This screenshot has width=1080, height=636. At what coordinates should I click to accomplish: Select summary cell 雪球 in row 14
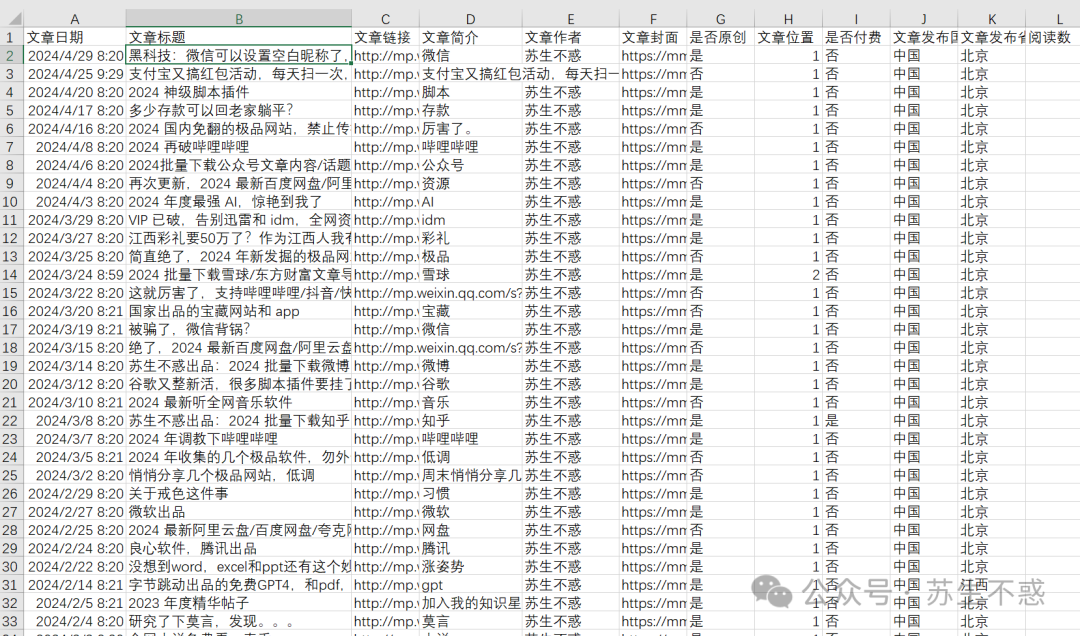[x=470, y=275]
